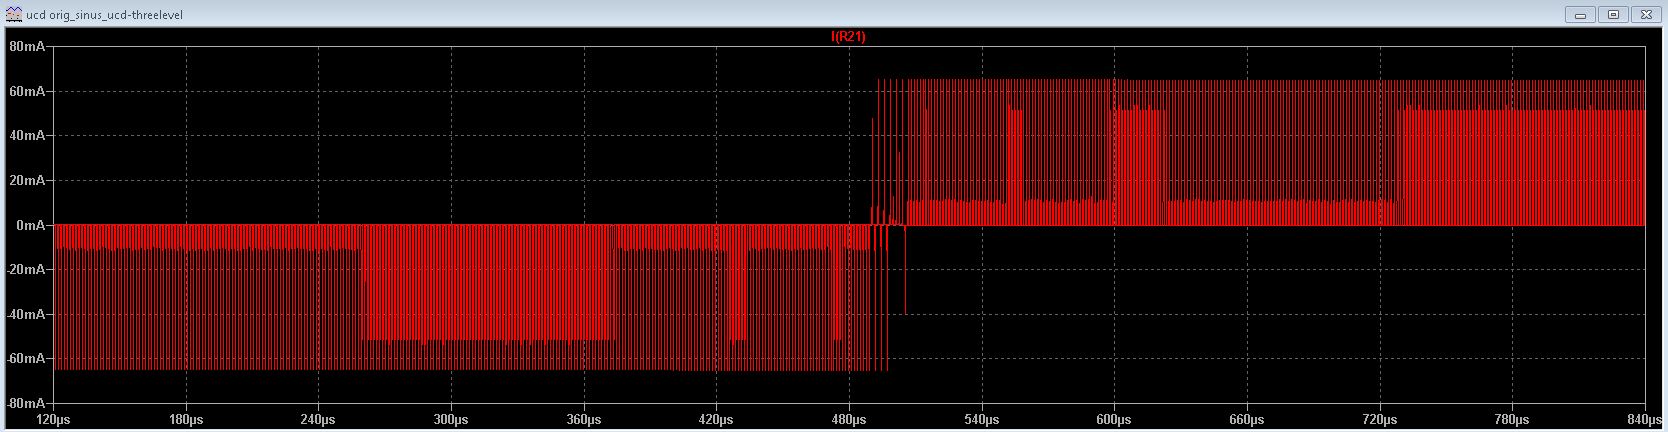Viewport: 1668px width, 432px height.
Task: Click the 80mA vertical axis label
Action: pos(26,46)
